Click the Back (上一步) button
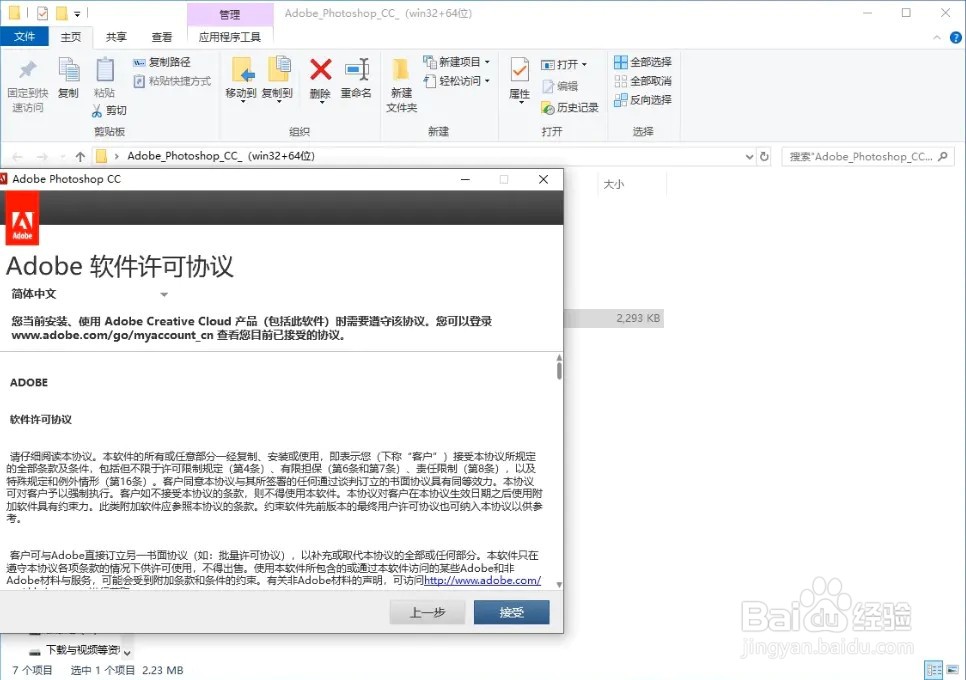Viewport: 966px width, 680px height. [x=428, y=612]
